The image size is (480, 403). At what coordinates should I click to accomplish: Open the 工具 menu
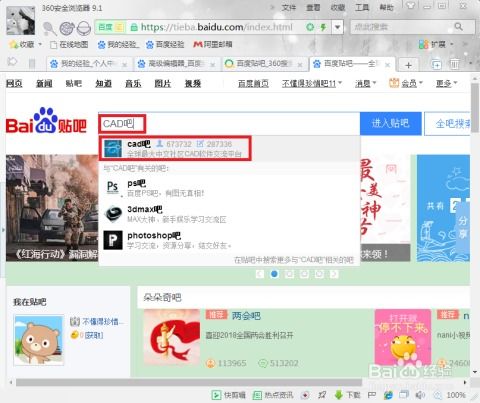tap(362, 7)
